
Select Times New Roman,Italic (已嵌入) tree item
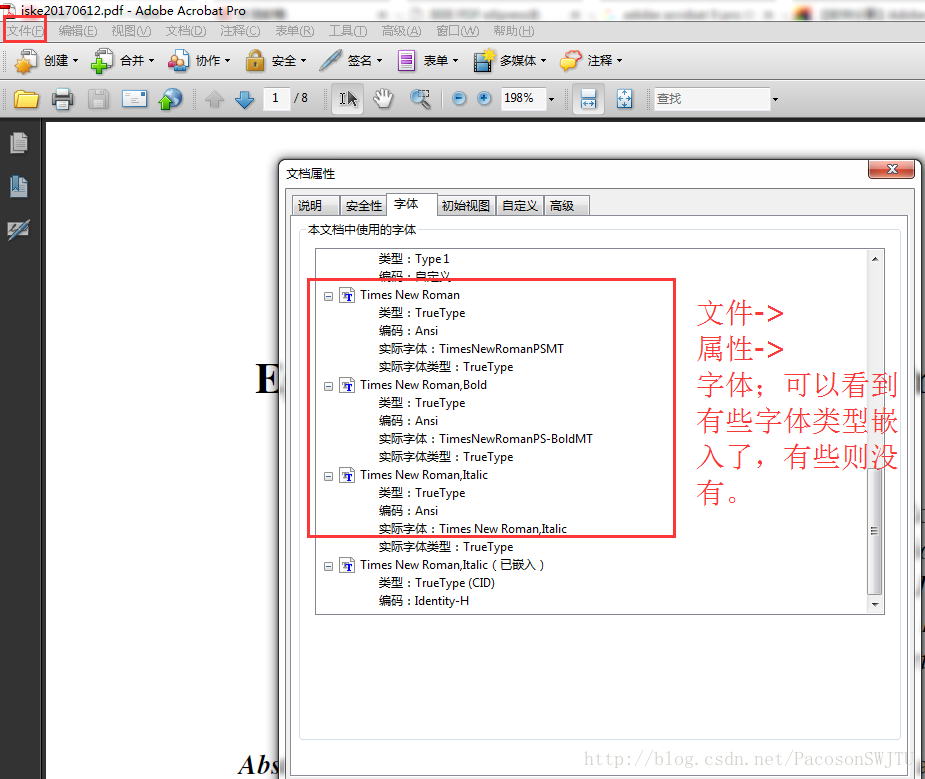[451, 565]
